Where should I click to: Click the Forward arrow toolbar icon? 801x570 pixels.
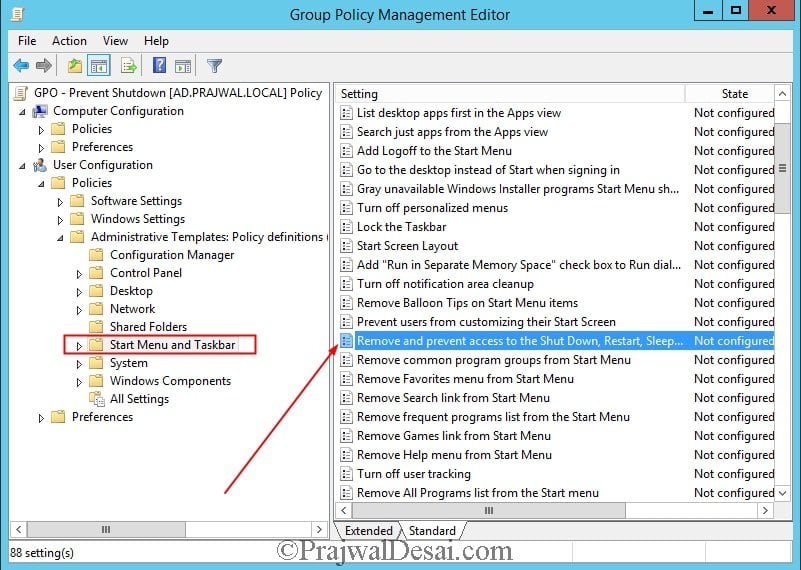(x=44, y=65)
